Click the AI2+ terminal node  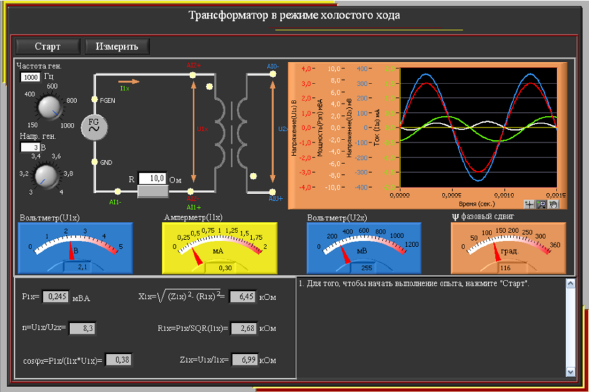click(193, 75)
